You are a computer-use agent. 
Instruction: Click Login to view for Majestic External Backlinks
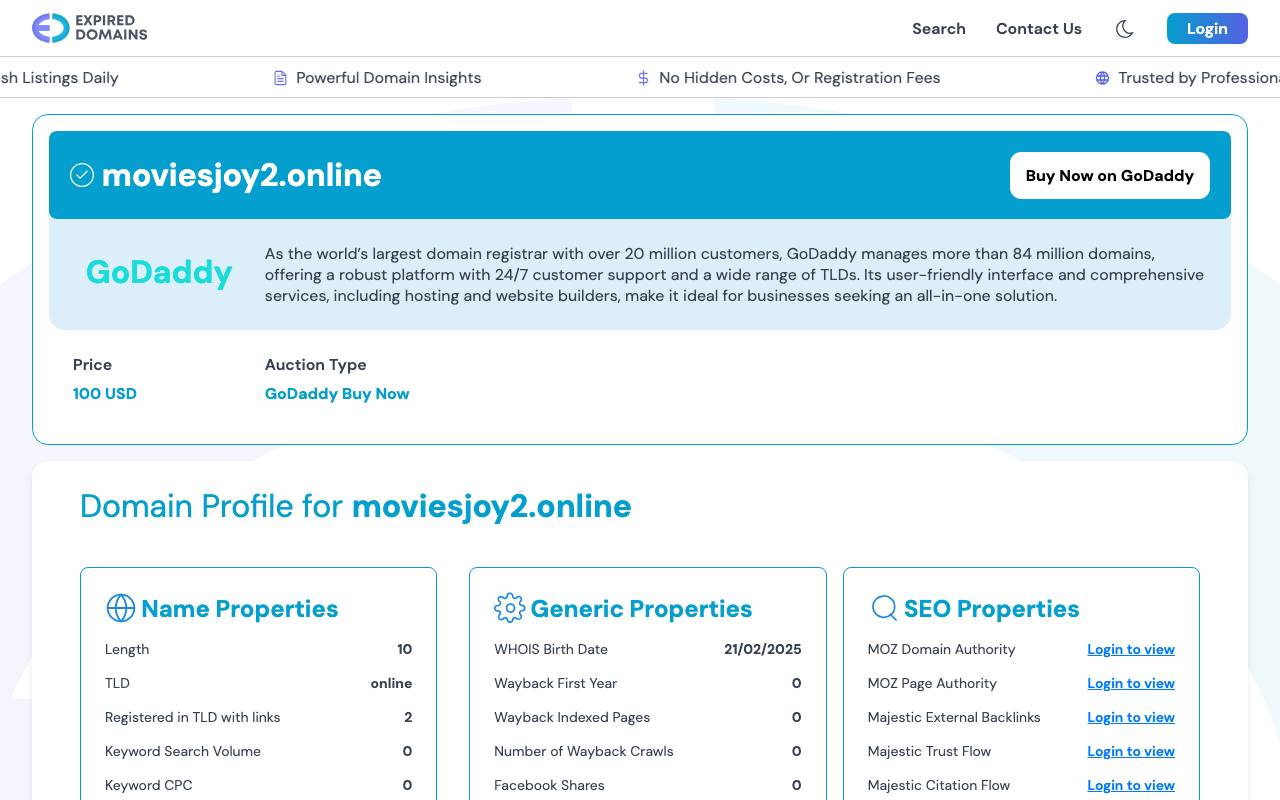point(1131,717)
